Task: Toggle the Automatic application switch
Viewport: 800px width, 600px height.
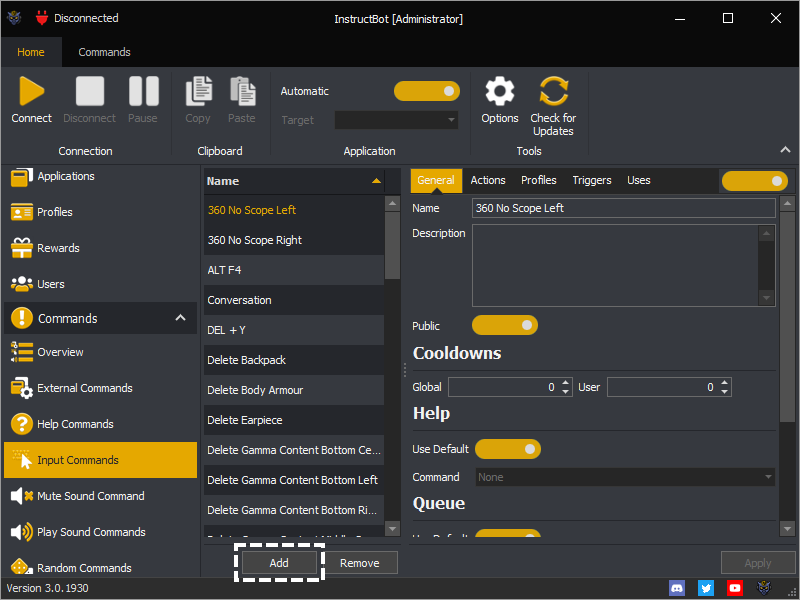Action: [x=427, y=91]
